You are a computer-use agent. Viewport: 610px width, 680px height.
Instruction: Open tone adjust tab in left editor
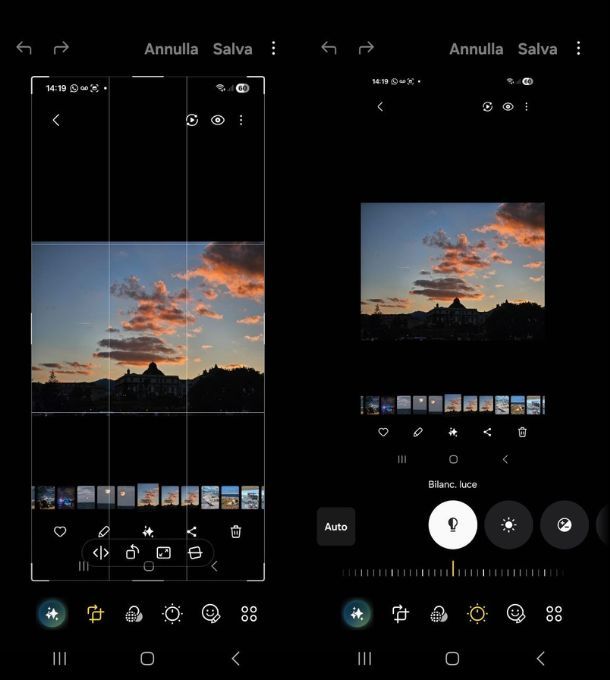[x=172, y=614]
